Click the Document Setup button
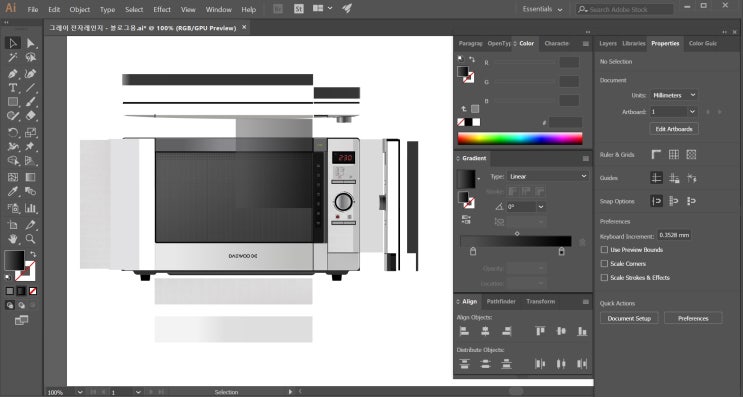Screen dimensions: 743x397 click(x=629, y=318)
